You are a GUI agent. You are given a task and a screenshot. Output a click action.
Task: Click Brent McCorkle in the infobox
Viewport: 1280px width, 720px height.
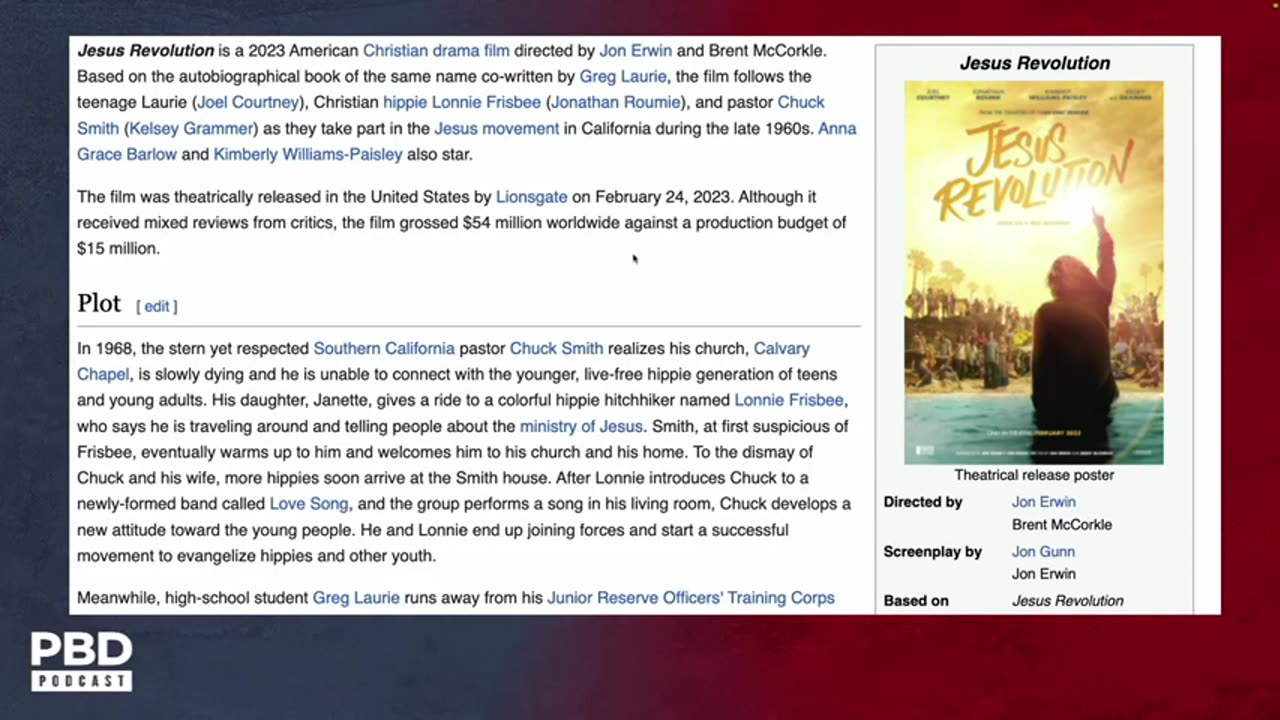pos(1062,524)
